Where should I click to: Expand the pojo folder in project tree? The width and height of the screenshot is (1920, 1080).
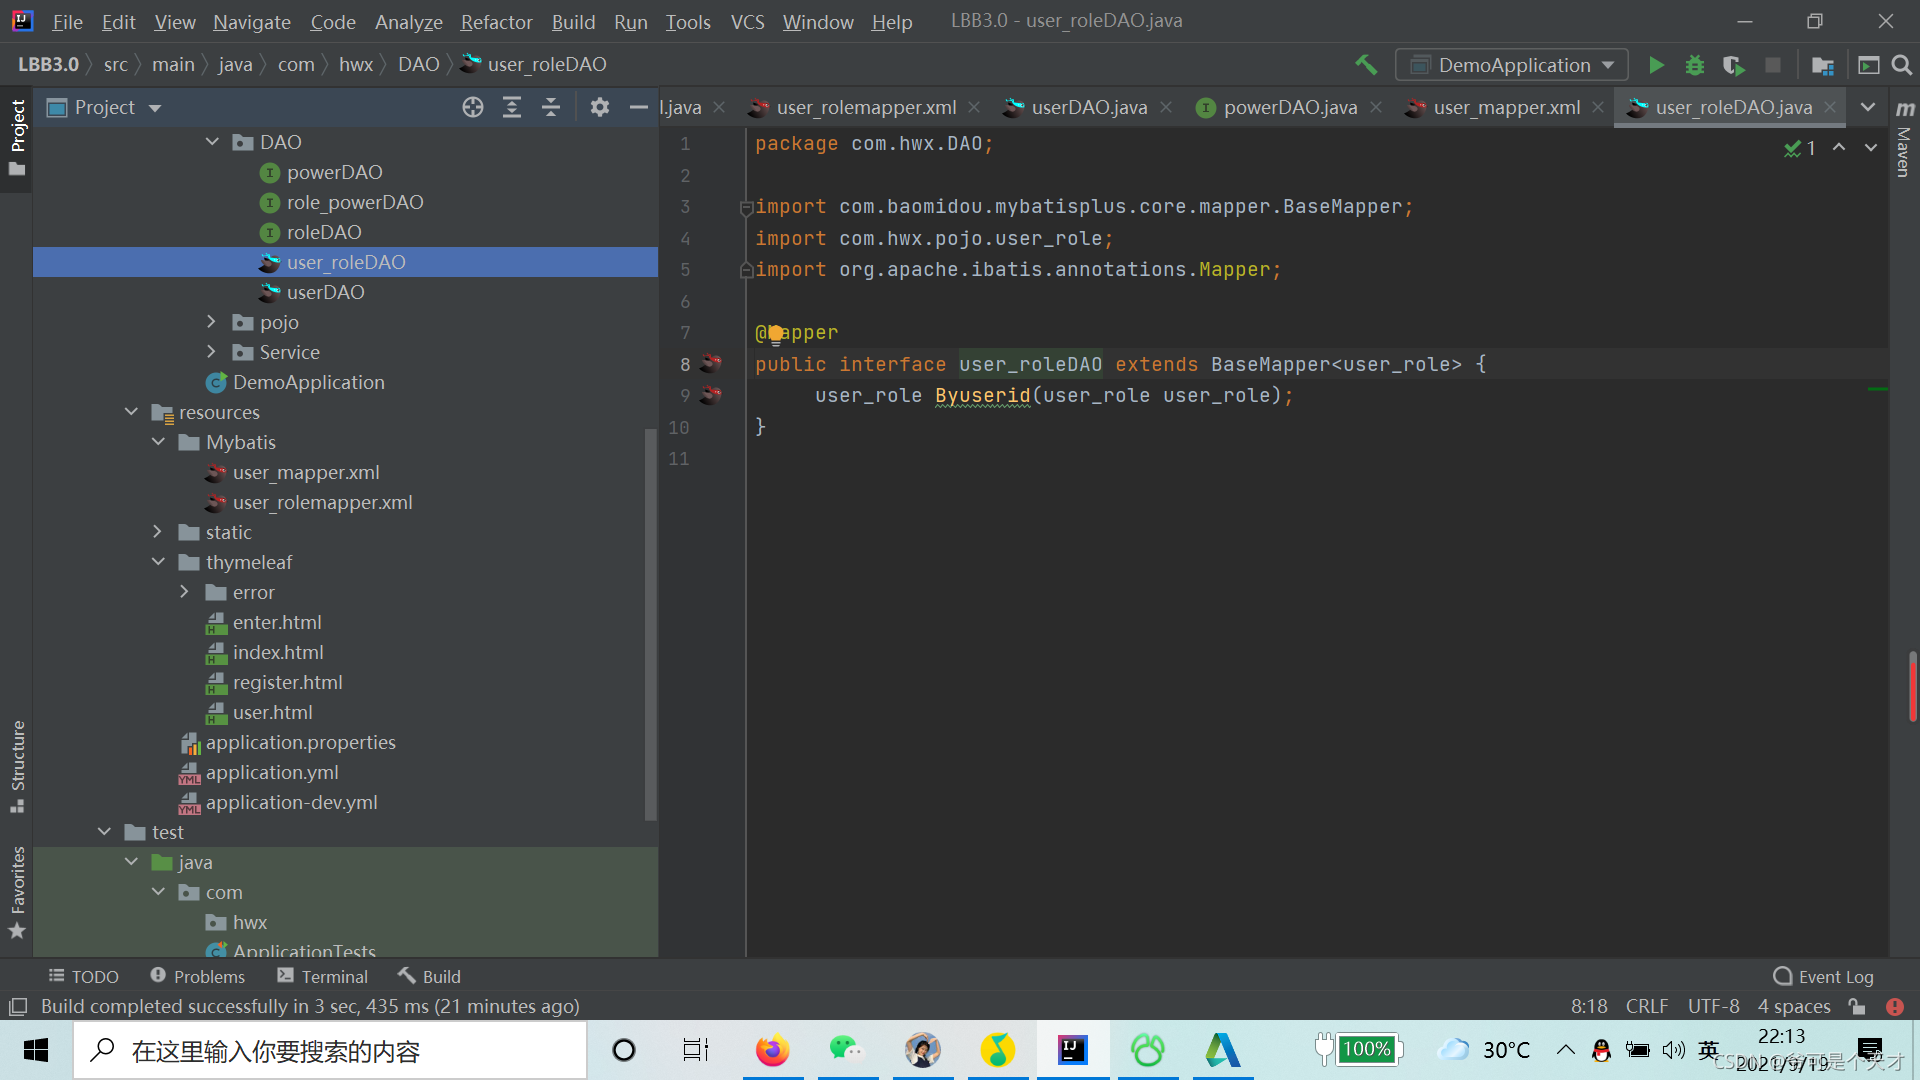212,322
